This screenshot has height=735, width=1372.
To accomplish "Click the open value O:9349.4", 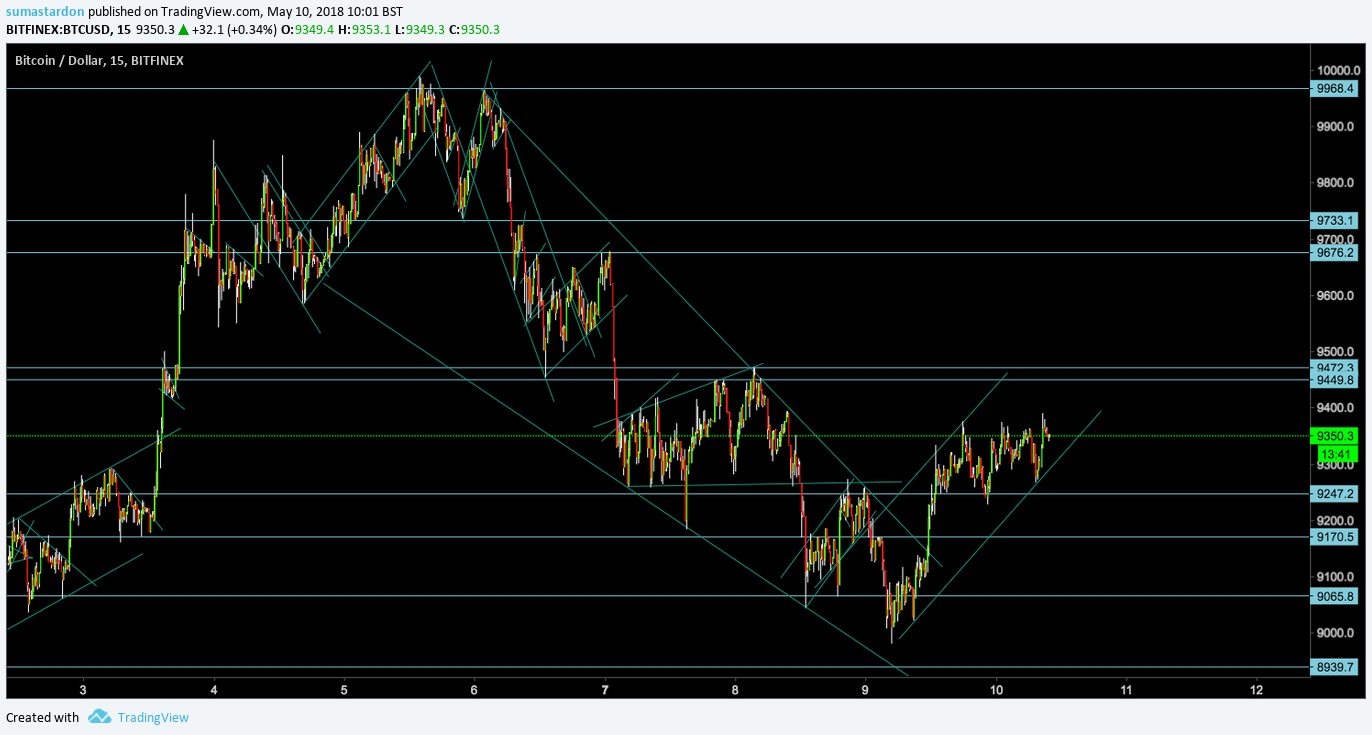I will pos(306,29).
